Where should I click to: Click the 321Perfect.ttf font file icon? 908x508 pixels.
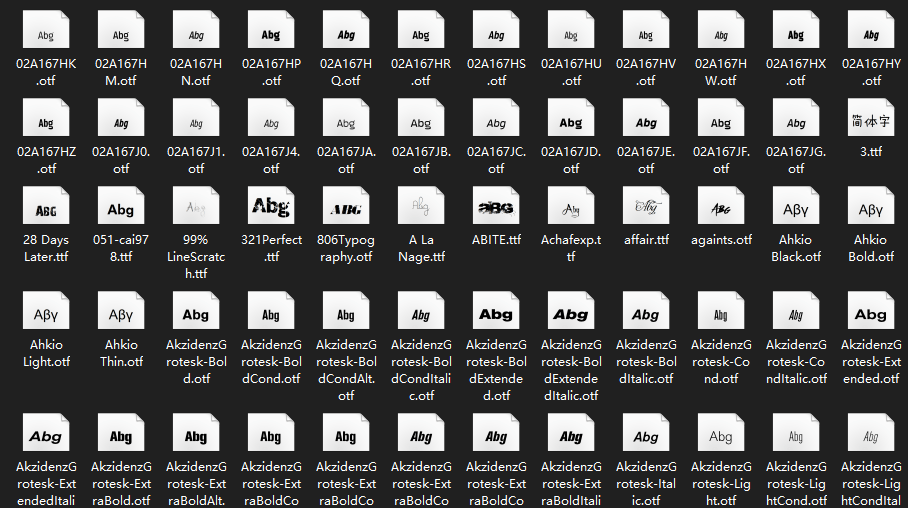point(271,207)
